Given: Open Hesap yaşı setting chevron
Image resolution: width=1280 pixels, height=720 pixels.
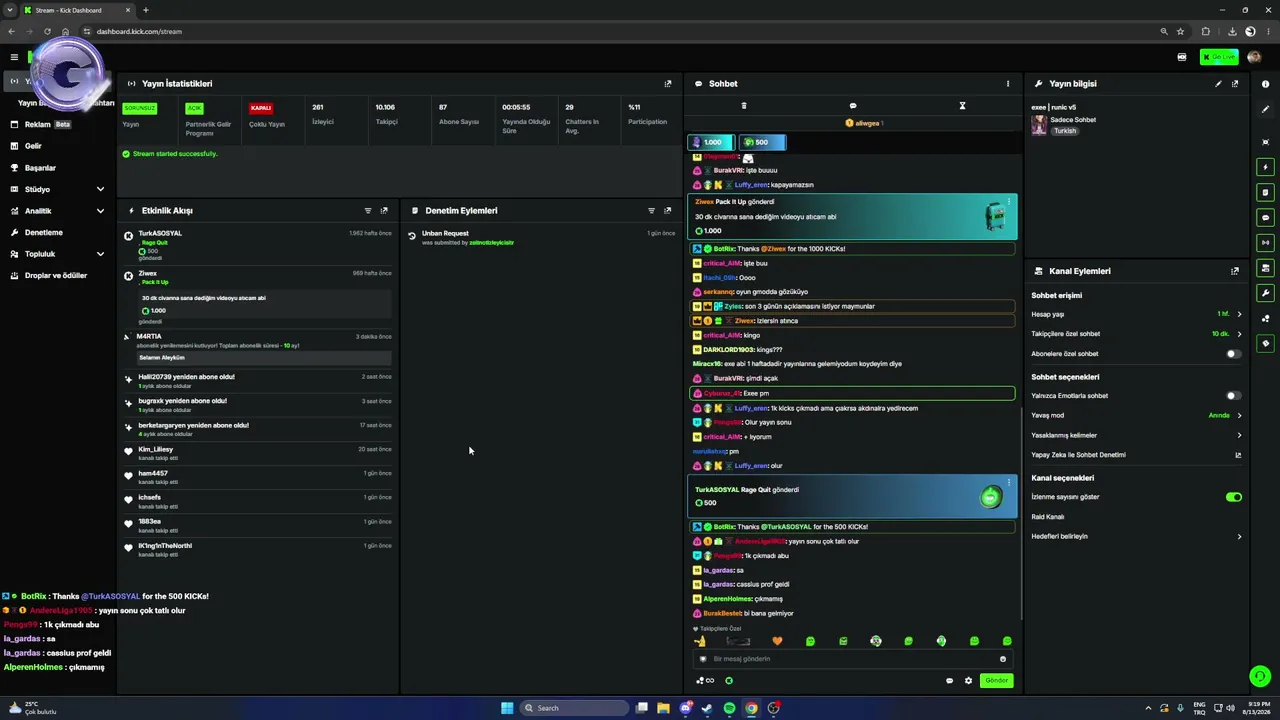Looking at the screenshot, I should (1239, 314).
